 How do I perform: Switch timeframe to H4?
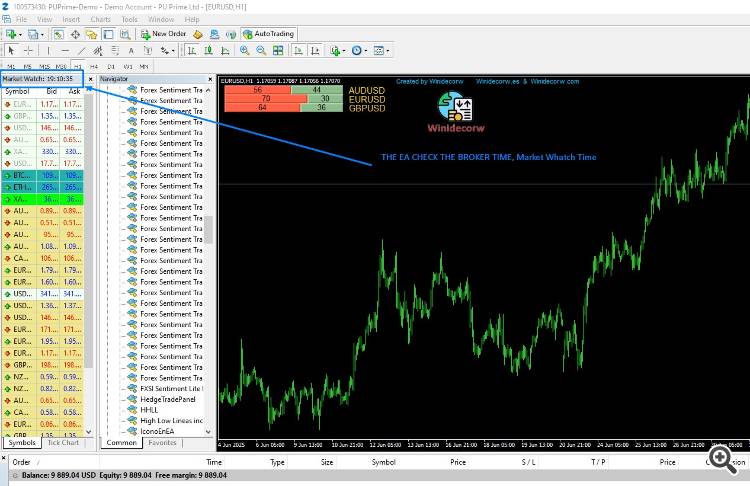point(94,66)
